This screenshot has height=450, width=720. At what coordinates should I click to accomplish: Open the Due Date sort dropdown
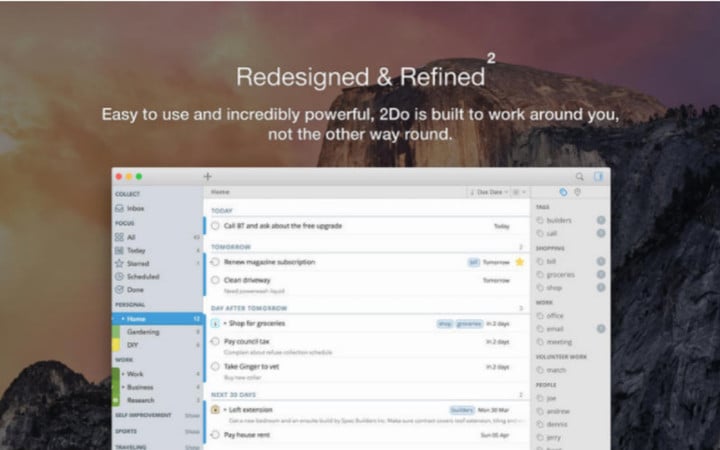click(488, 192)
